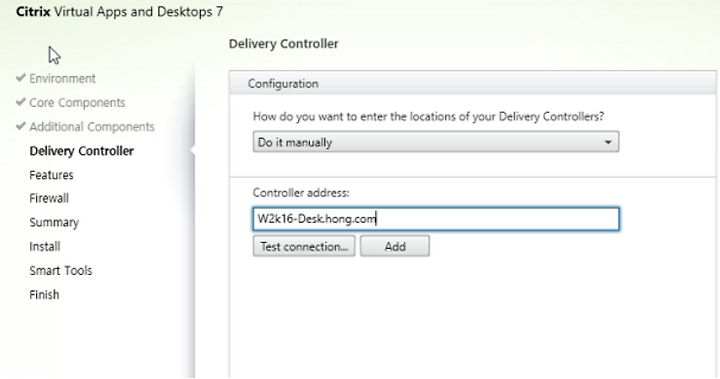This screenshot has height=379, width=720.
Task: Go to the Environment step
Action: point(62,79)
